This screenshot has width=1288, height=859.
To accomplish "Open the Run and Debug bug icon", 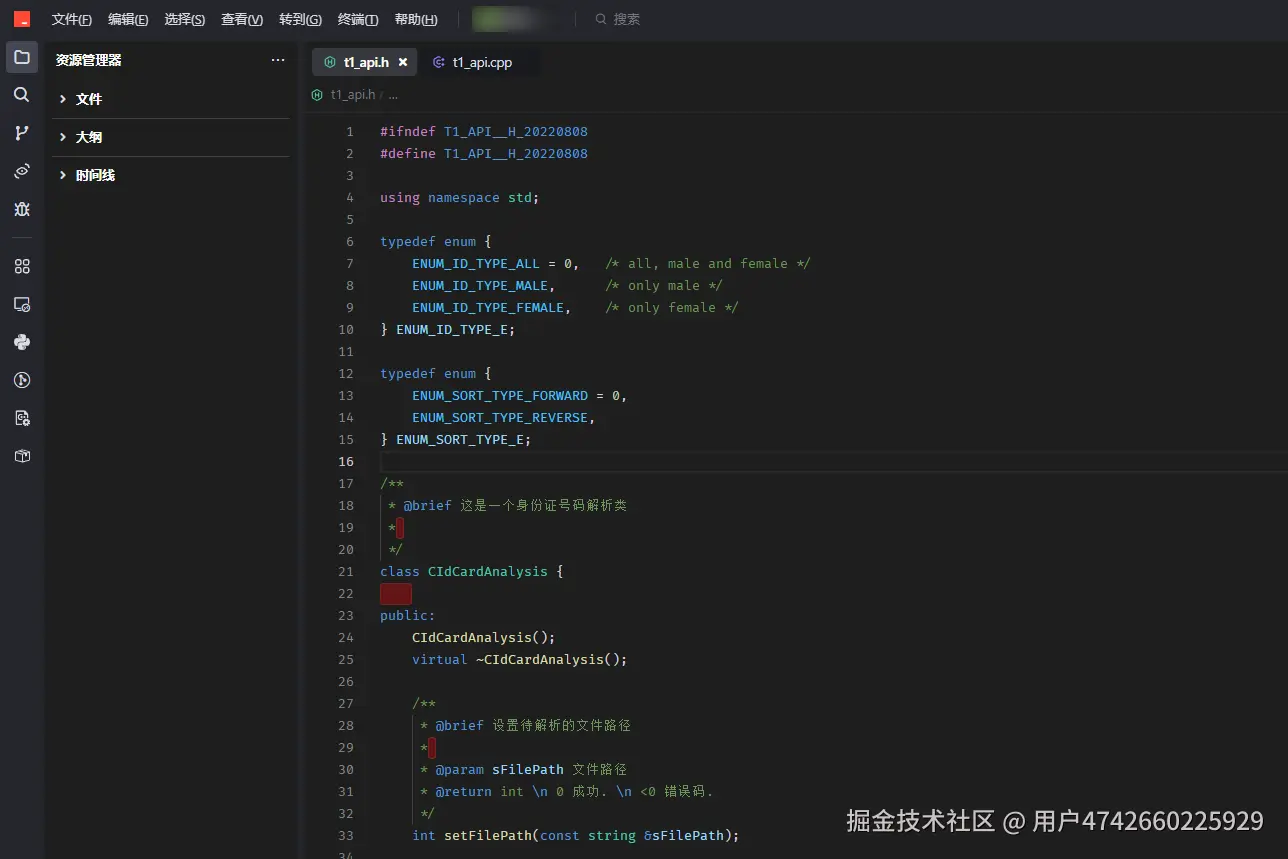I will point(21,209).
